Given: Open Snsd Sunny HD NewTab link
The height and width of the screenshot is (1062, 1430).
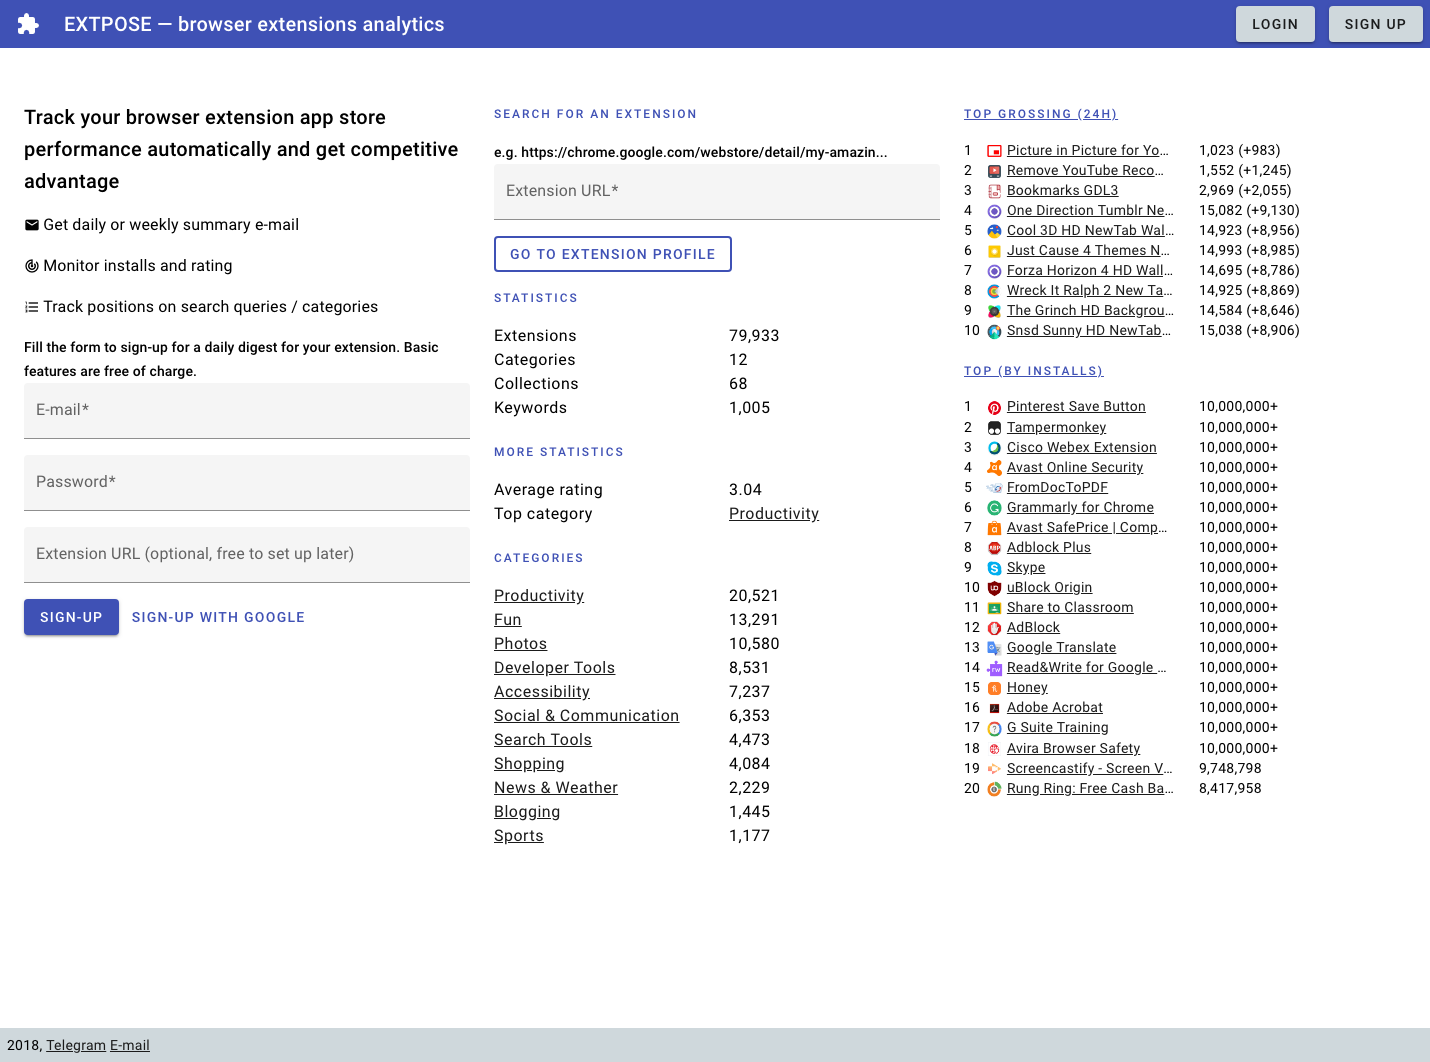Looking at the screenshot, I should pos(1090,331).
